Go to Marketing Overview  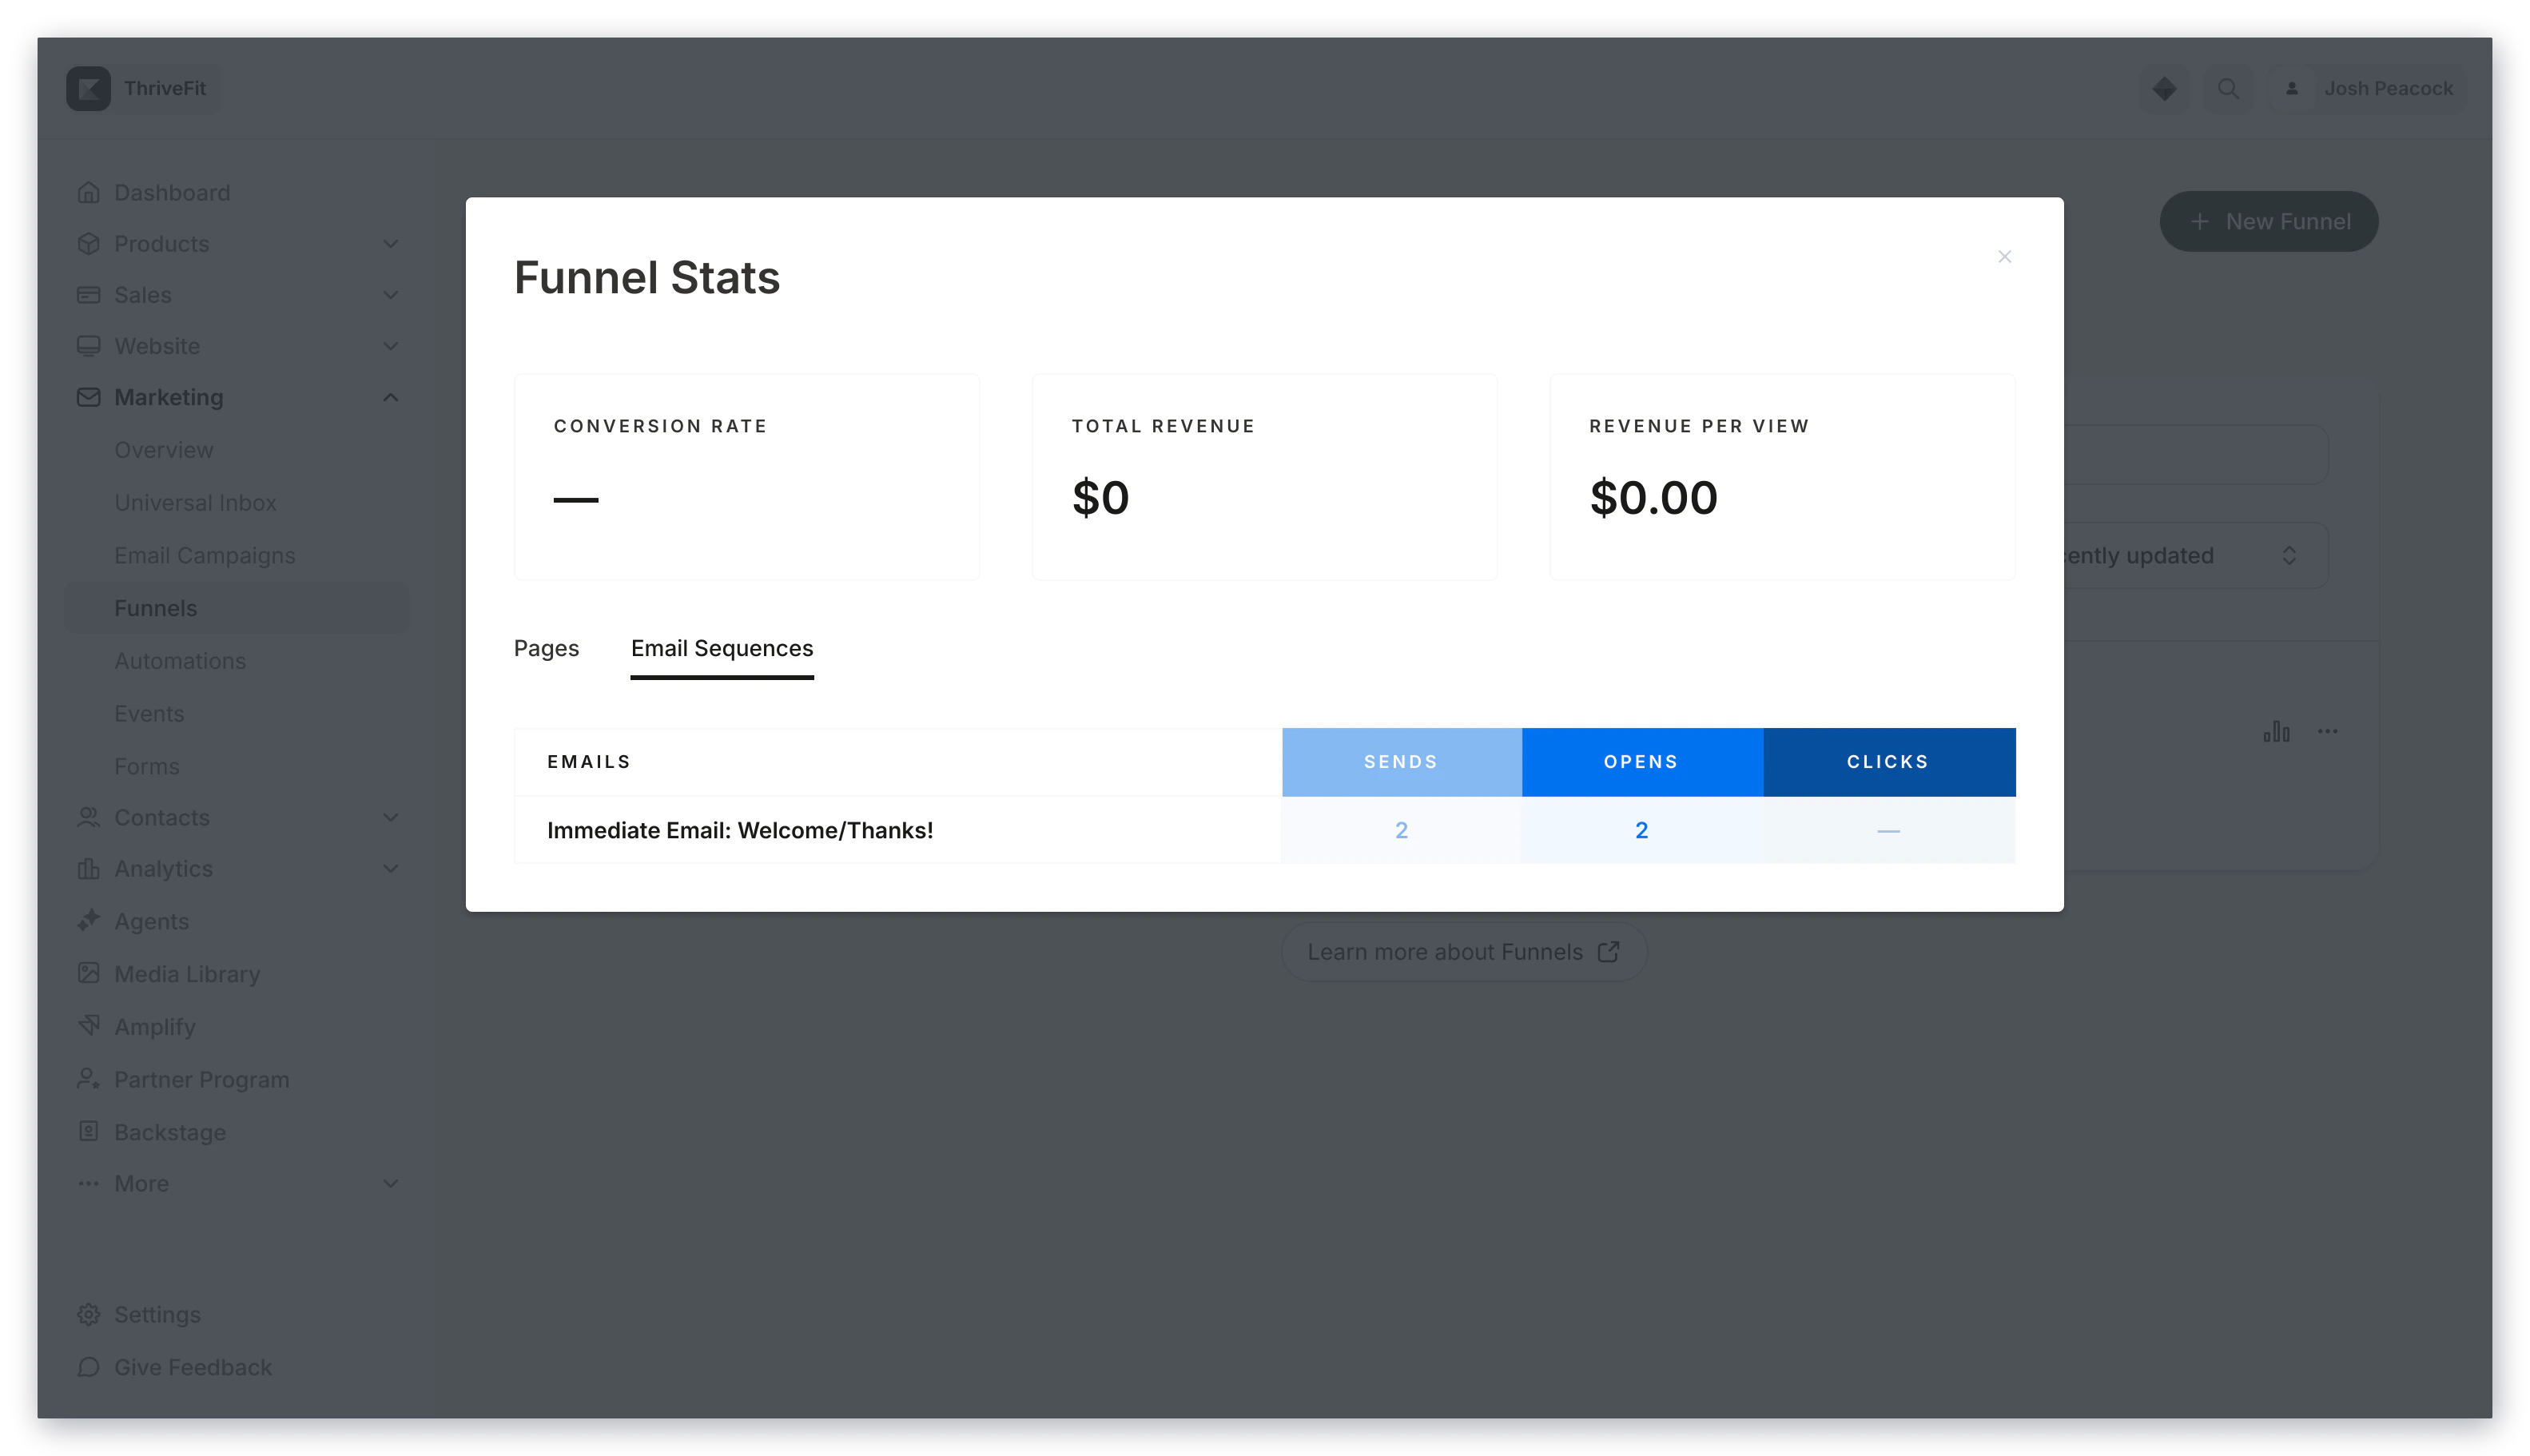163,450
